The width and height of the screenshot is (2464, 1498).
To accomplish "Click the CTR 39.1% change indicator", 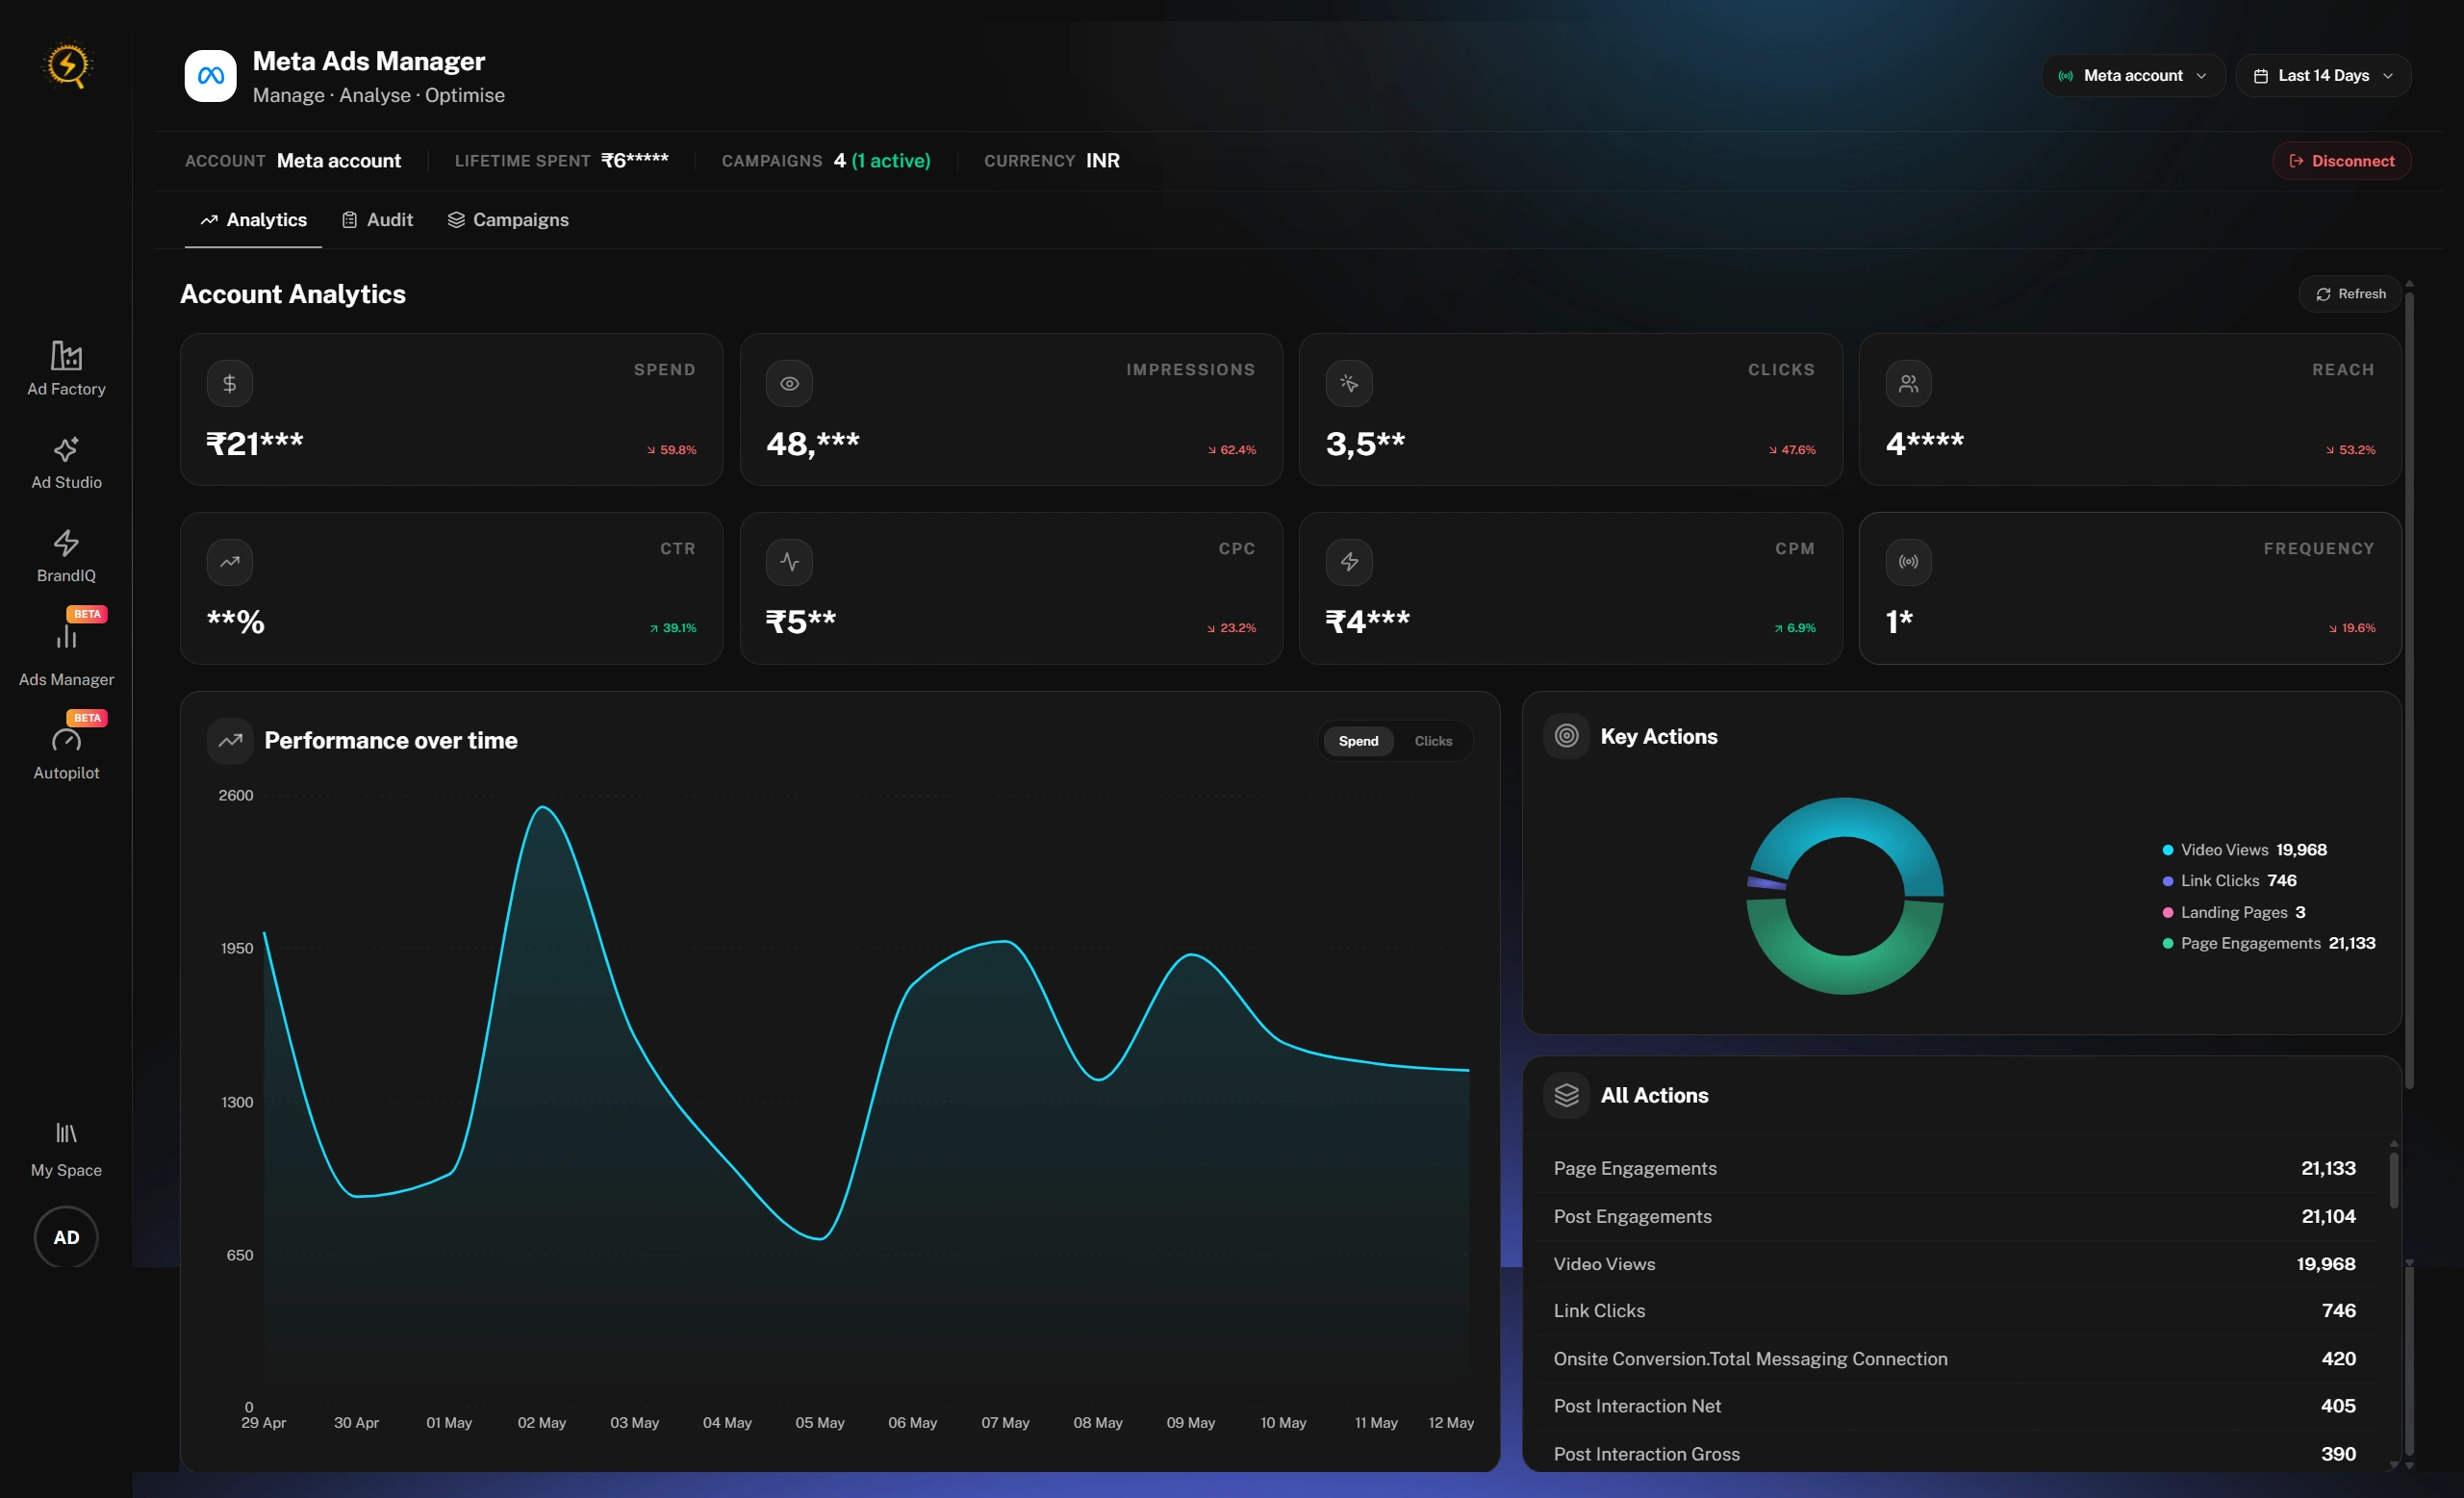I will pos(673,628).
